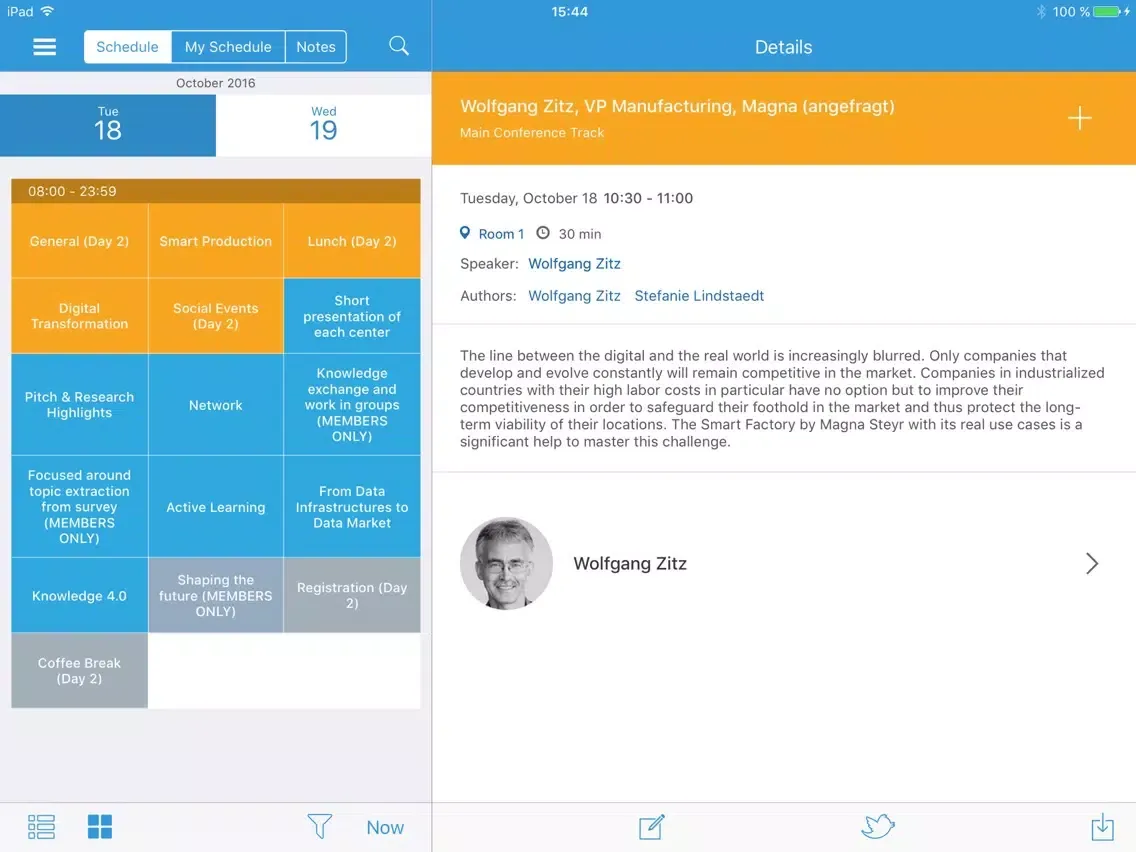Open Shaping the future tile
This screenshot has width=1136, height=852.
(216, 596)
